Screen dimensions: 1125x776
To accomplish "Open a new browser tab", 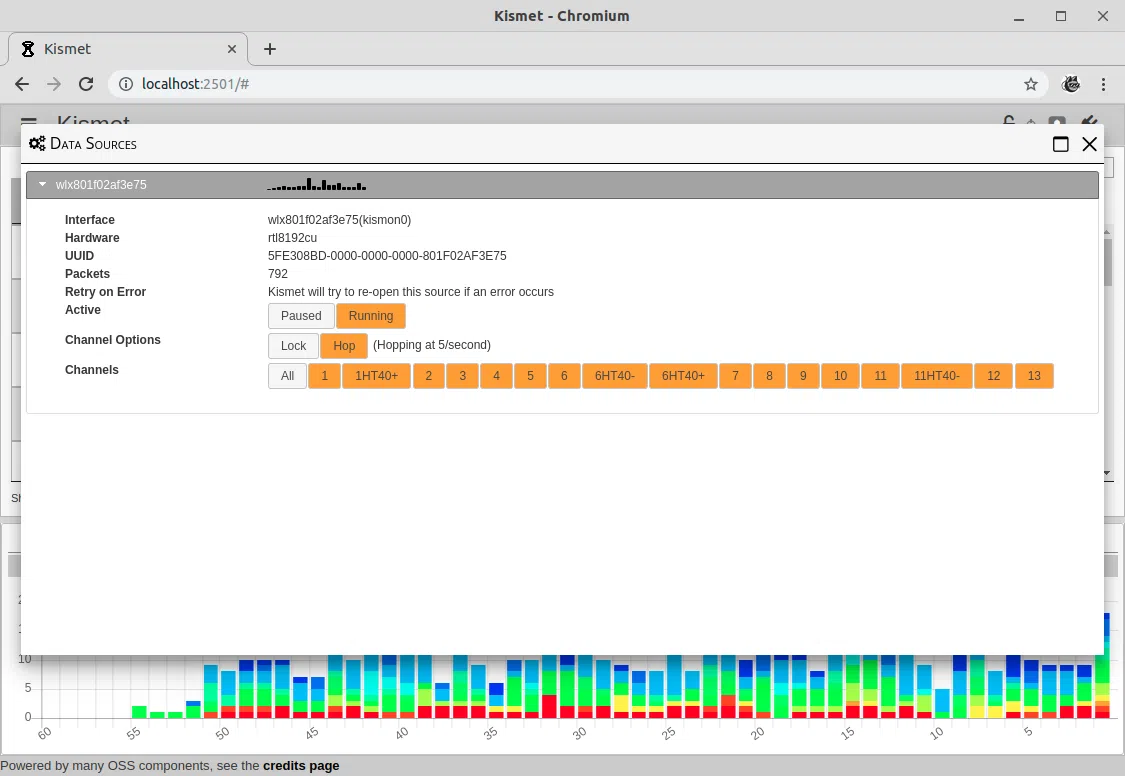I will pos(270,49).
